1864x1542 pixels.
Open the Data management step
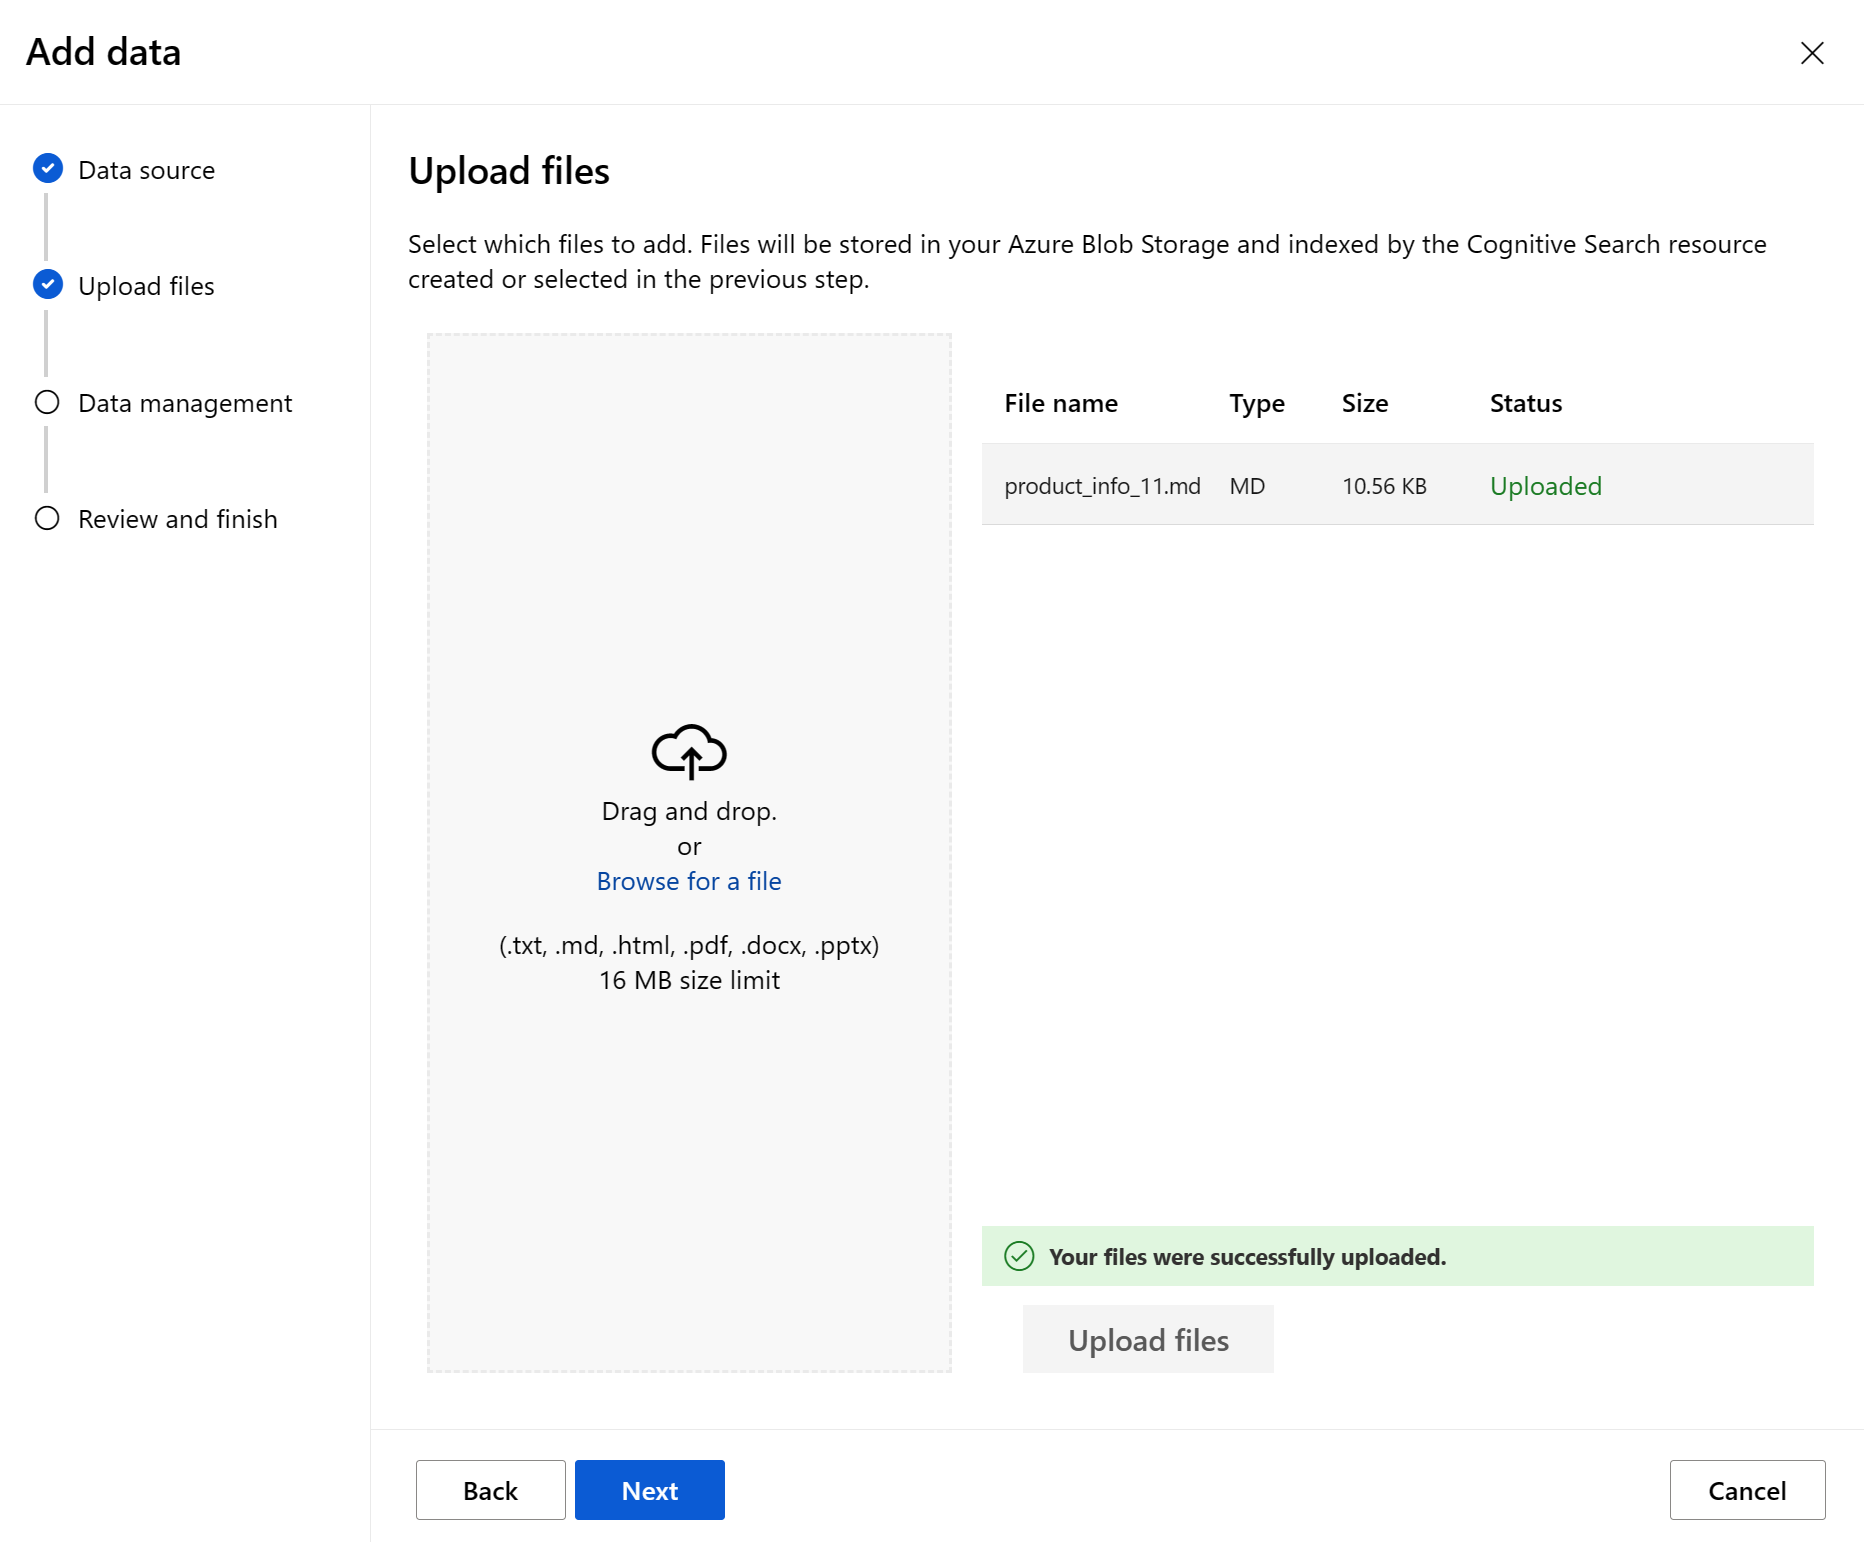[185, 403]
